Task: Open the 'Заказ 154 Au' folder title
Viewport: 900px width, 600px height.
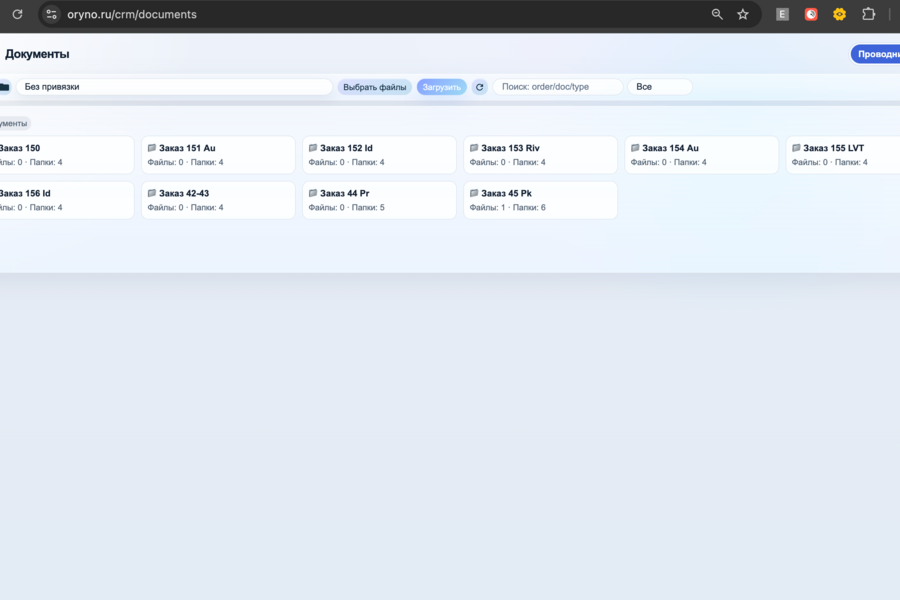Action: (670, 148)
